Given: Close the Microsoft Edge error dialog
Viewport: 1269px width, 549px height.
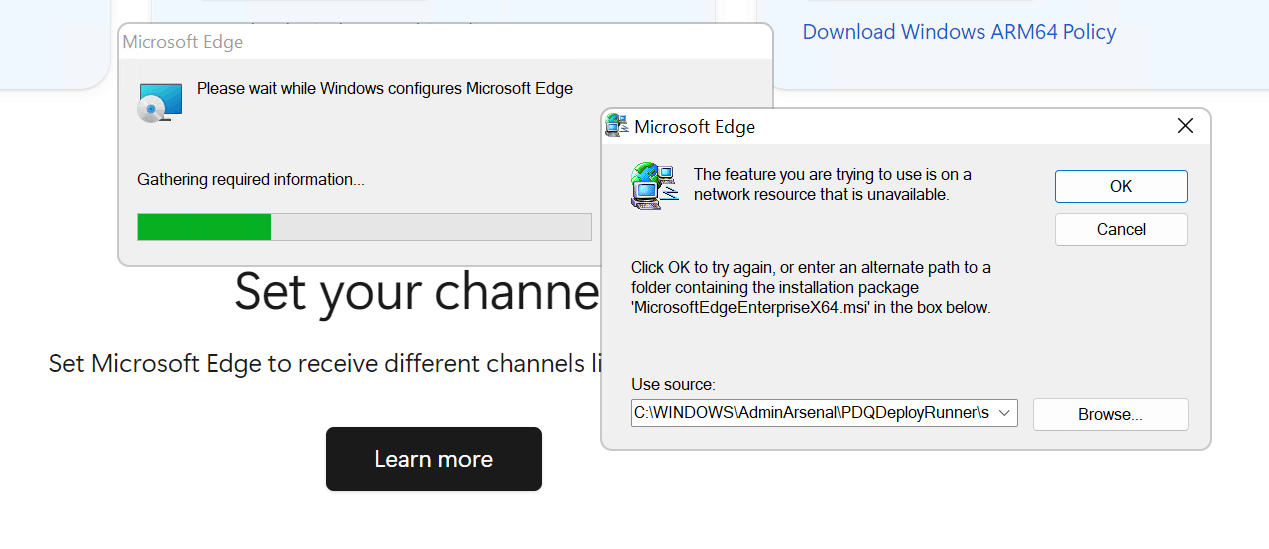Looking at the screenshot, I should coord(1185,126).
